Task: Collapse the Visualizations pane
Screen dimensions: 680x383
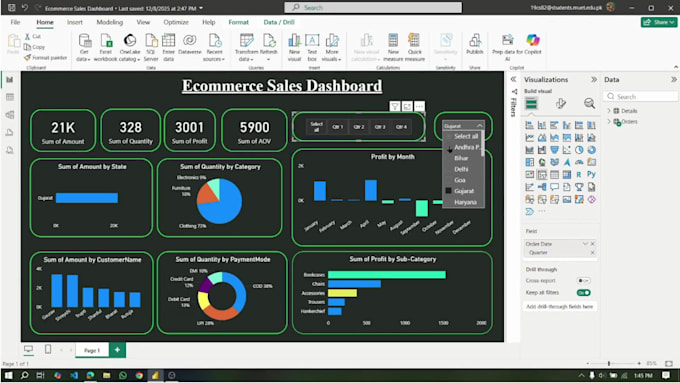Action: coord(594,79)
